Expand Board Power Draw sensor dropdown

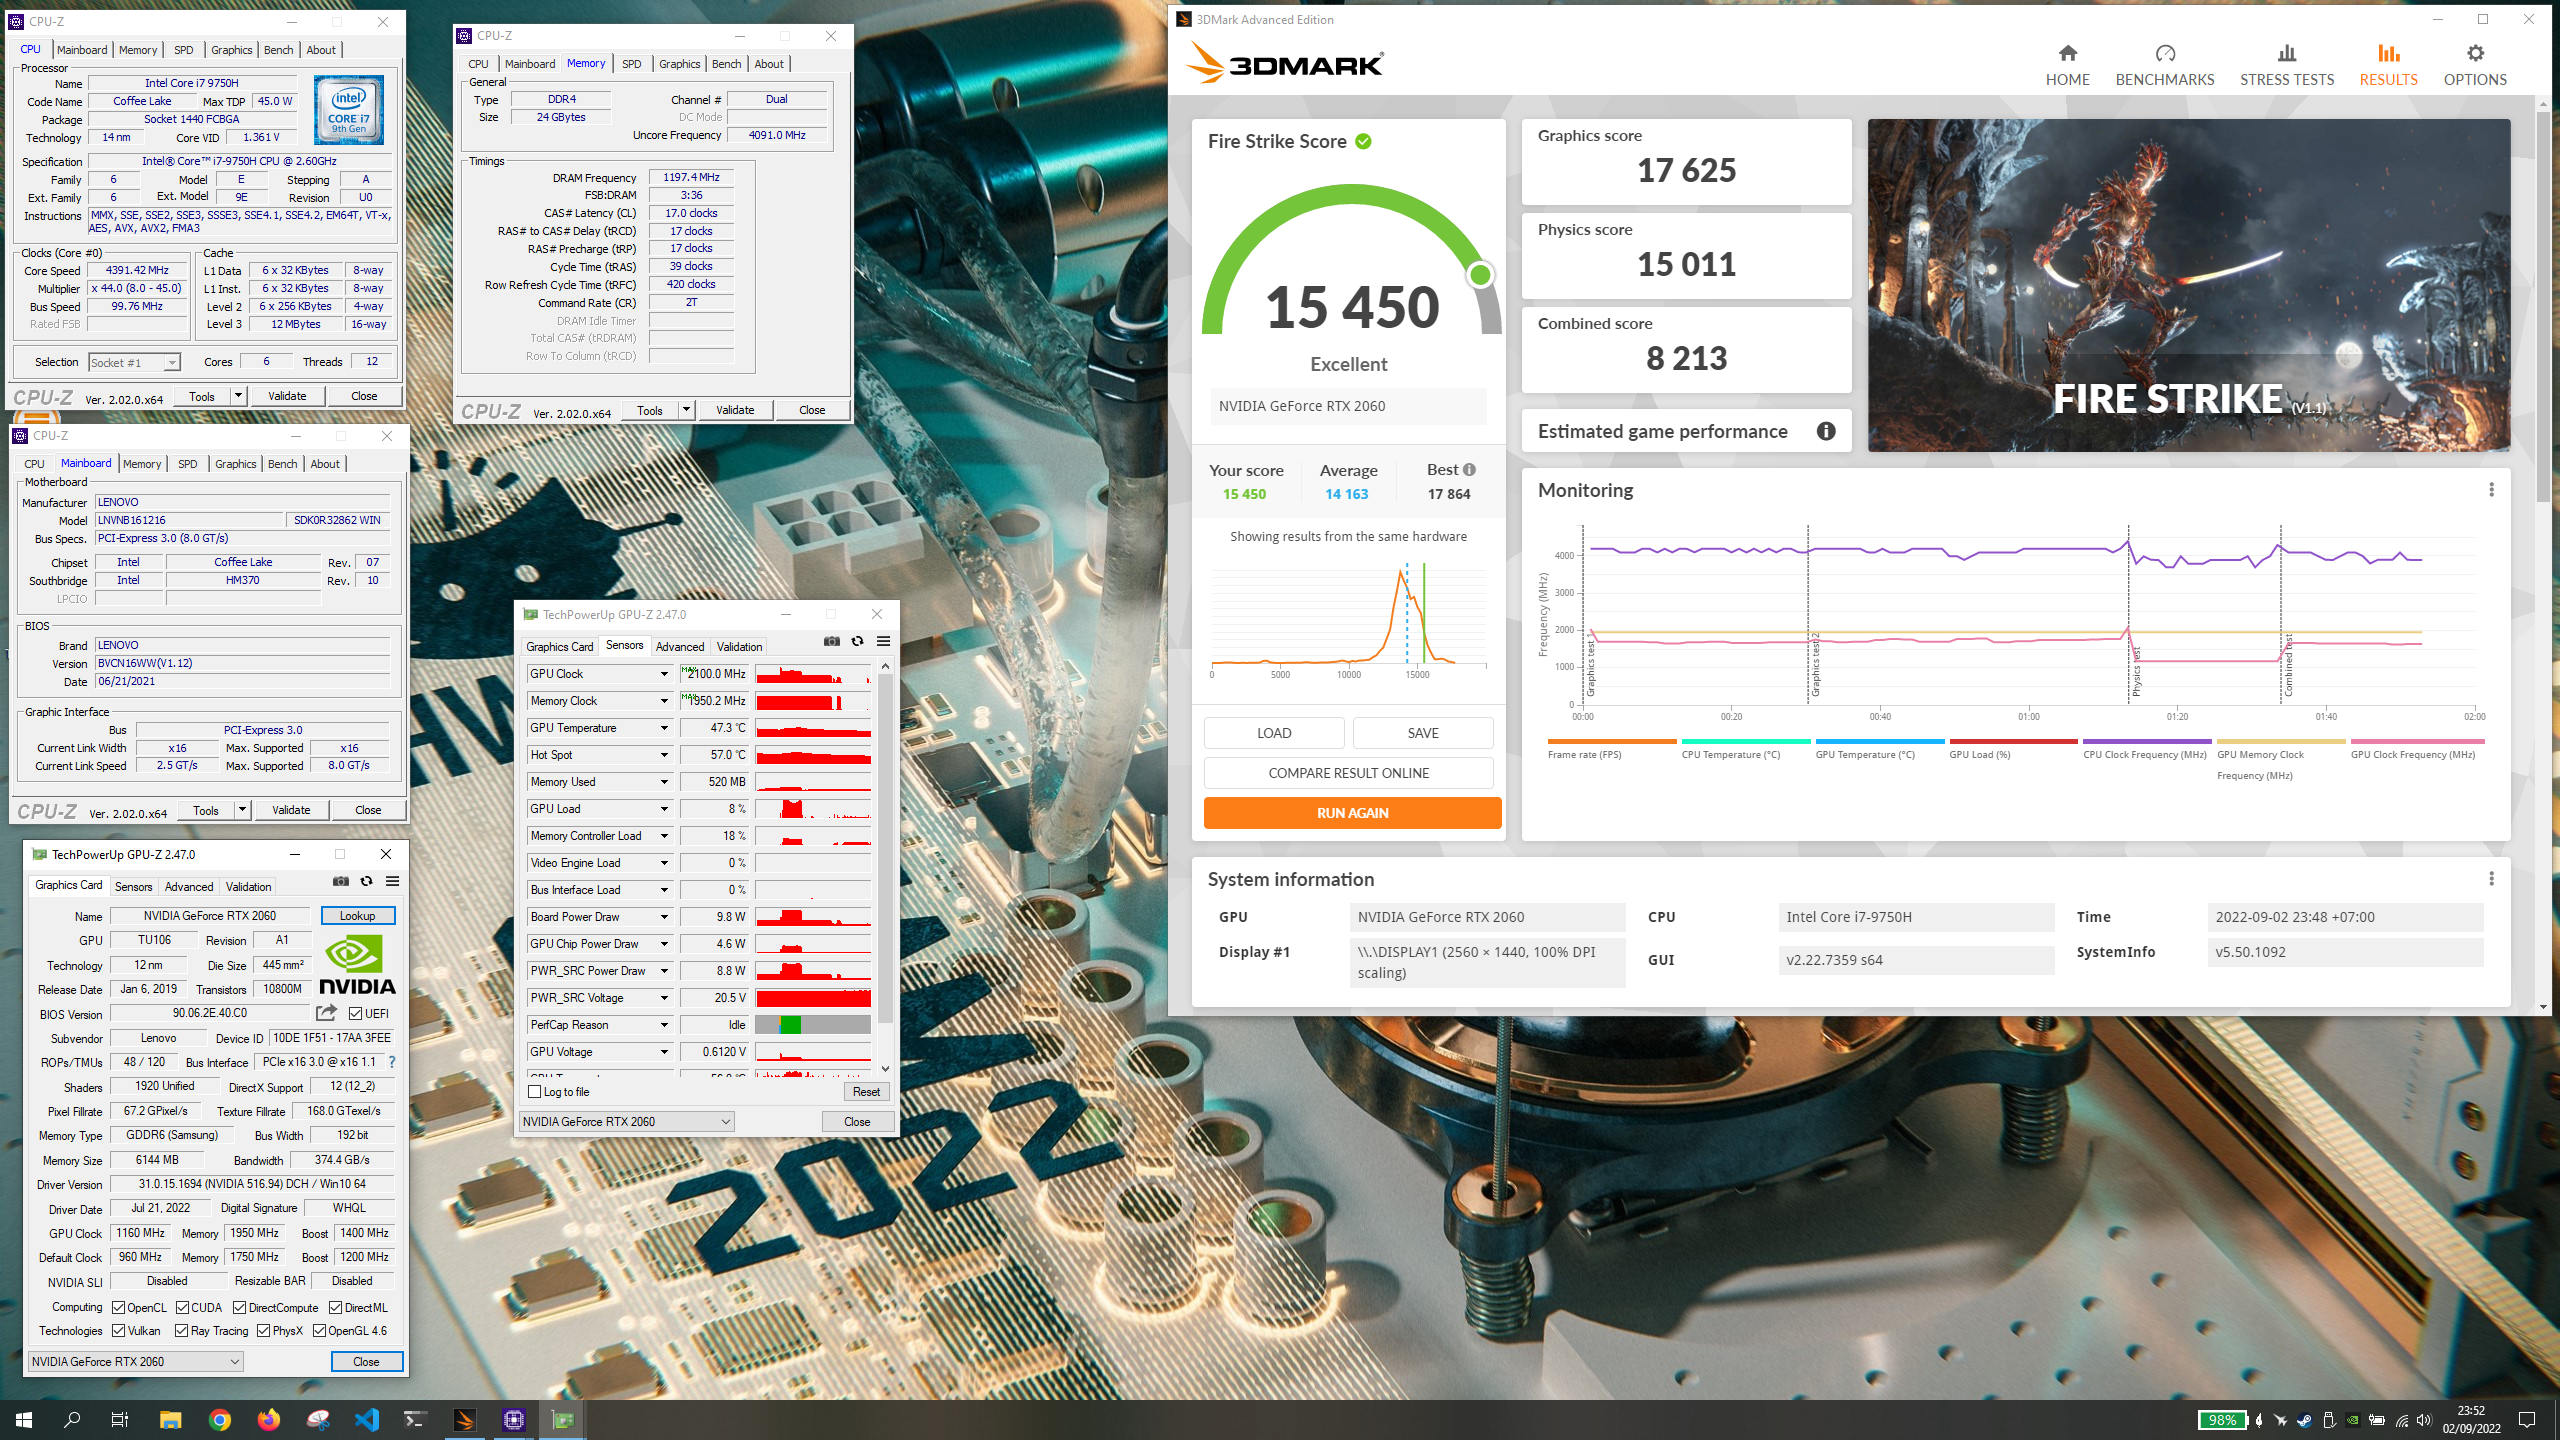pos(664,917)
